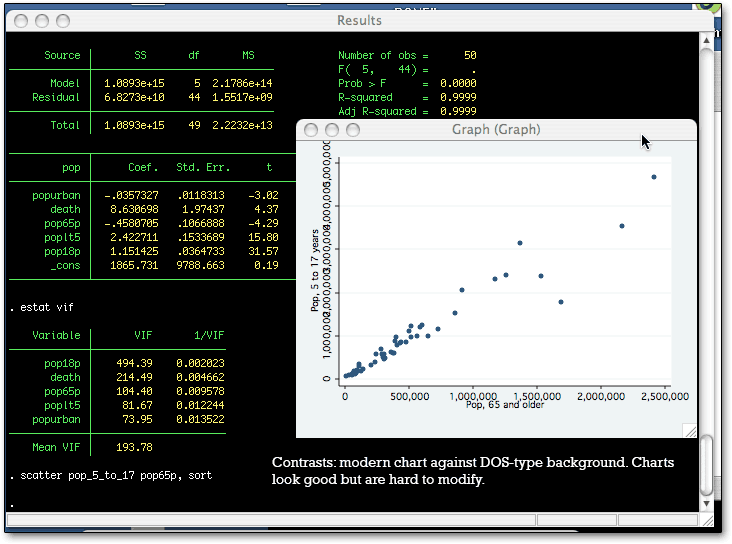
Task: Click the death VIF value 214.49
Action: pos(134,377)
